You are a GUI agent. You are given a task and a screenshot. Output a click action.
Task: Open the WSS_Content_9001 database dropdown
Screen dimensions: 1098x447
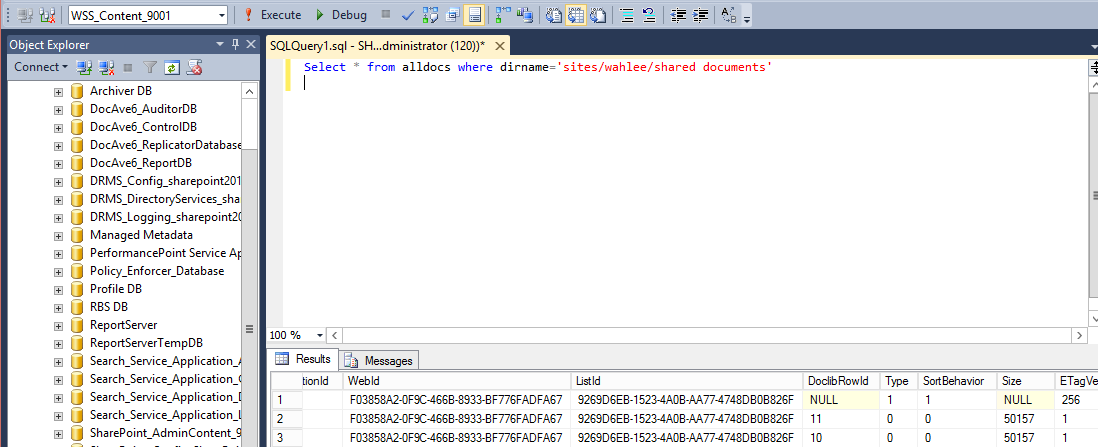pyautogui.click(x=222, y=15)
